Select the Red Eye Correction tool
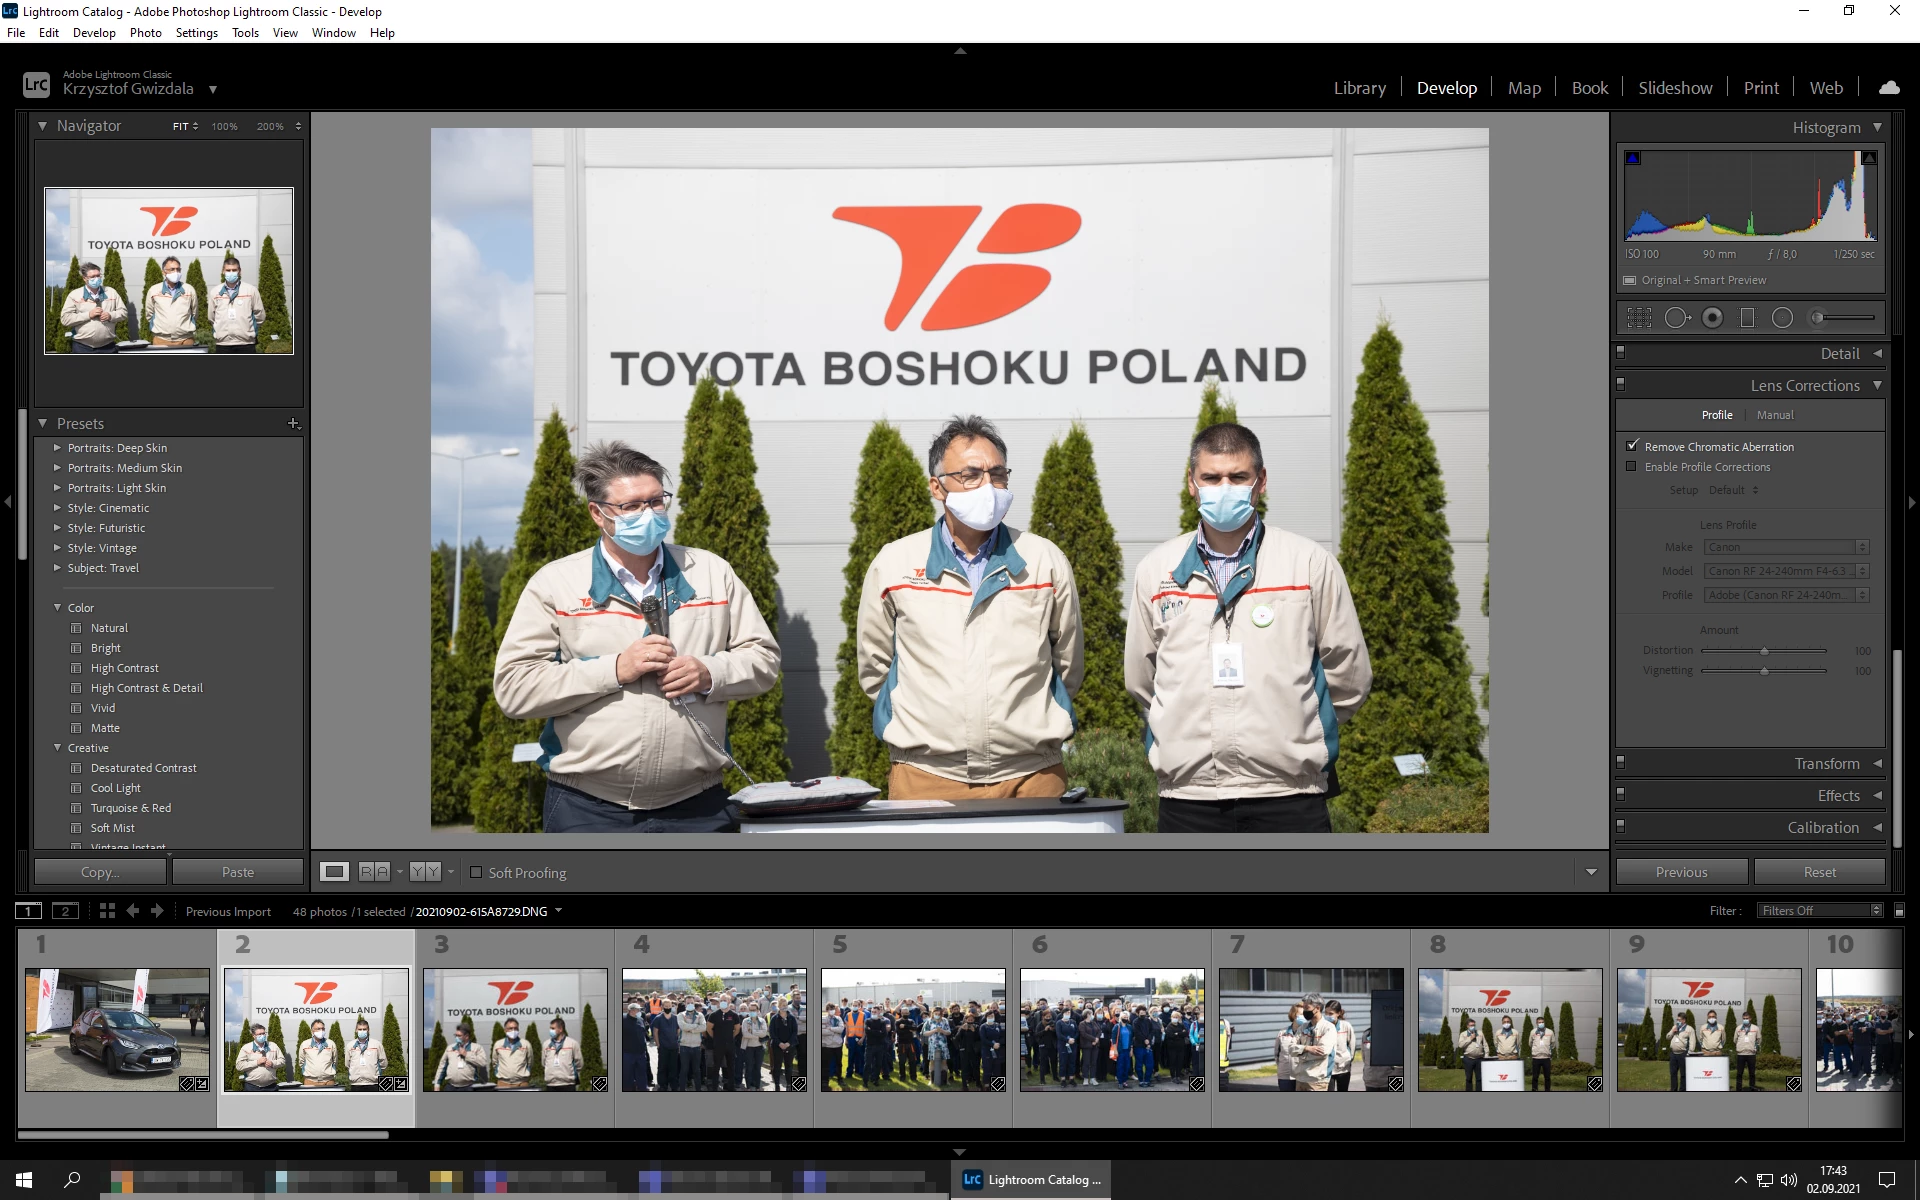The width and height of the screenshot is (1920, 1200). coord(1713,318)
